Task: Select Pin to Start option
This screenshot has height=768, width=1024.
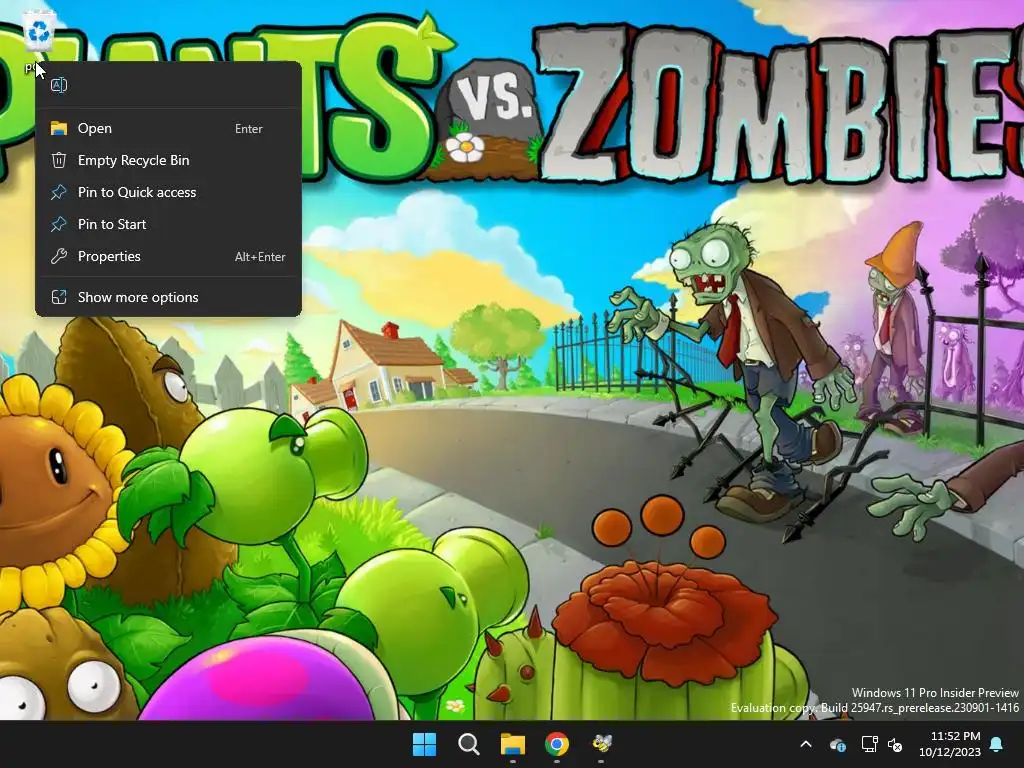Action: point(168,224)
